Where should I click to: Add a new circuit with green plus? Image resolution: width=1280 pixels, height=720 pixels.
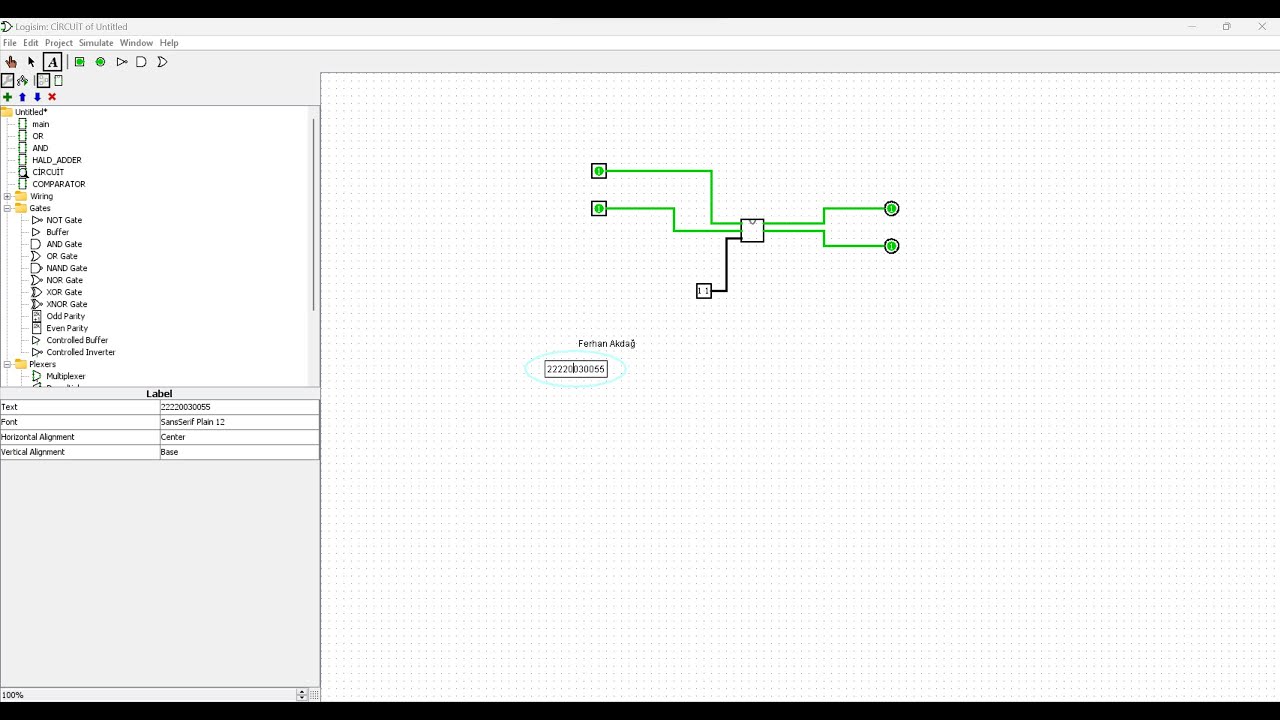click(7, 97)
